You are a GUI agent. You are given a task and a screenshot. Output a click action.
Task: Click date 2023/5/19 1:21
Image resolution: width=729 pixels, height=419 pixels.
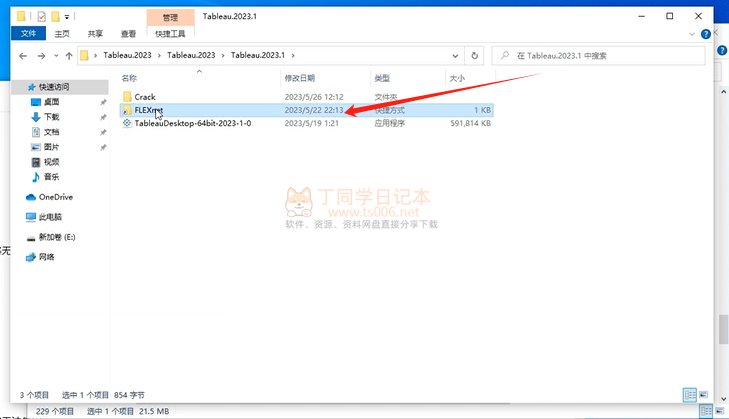coord(311,123)
